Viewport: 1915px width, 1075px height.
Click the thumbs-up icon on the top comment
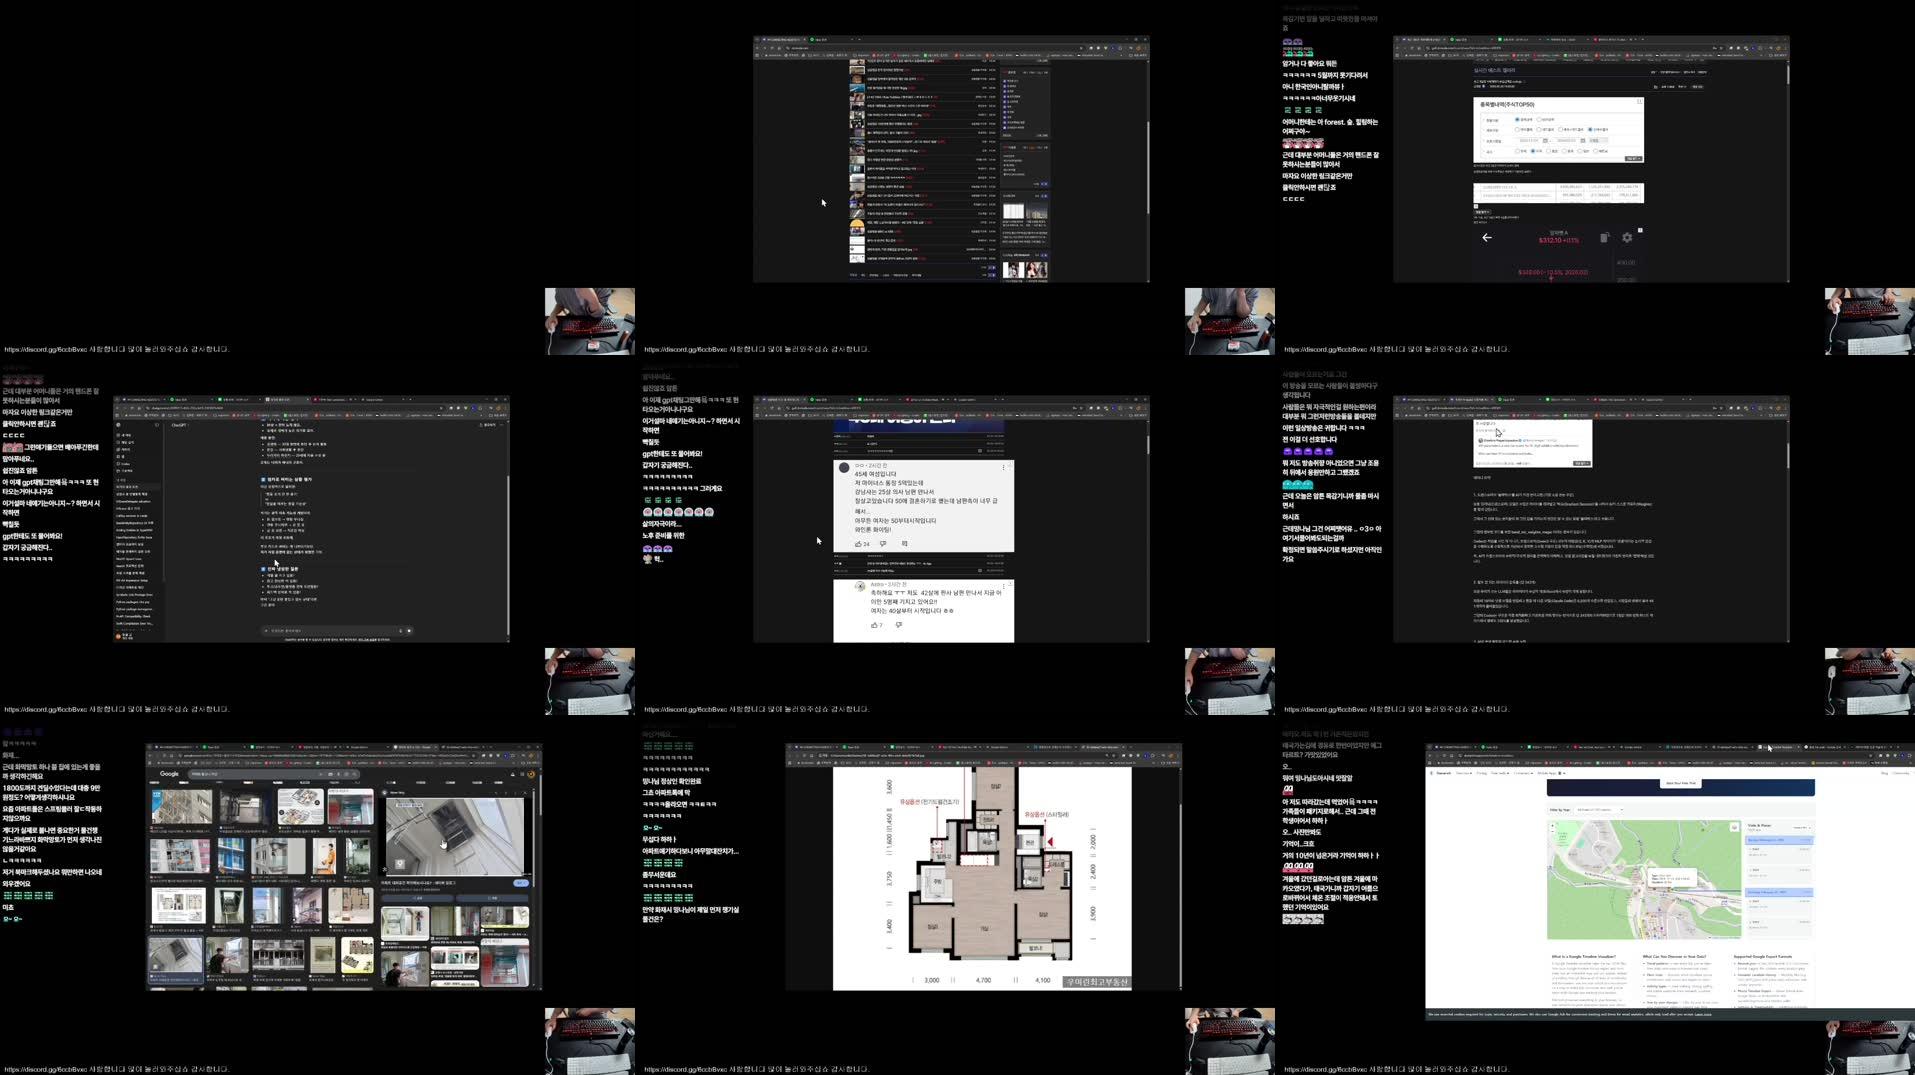pyautogui.click(x=858, y=543)
